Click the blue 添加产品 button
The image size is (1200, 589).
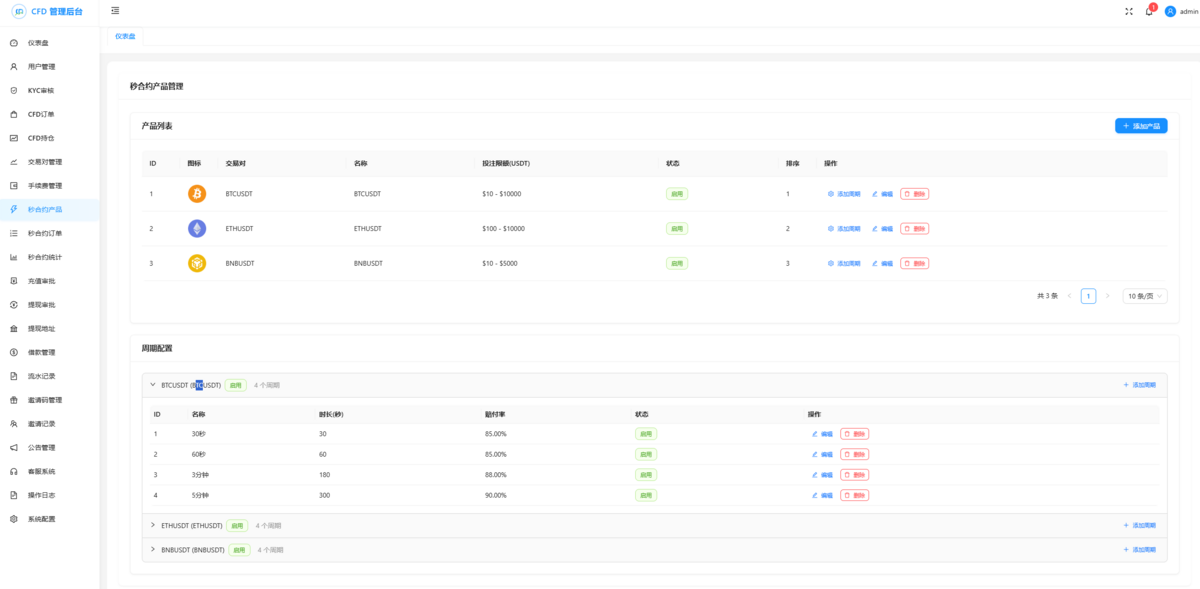(x=1141, y=126)
